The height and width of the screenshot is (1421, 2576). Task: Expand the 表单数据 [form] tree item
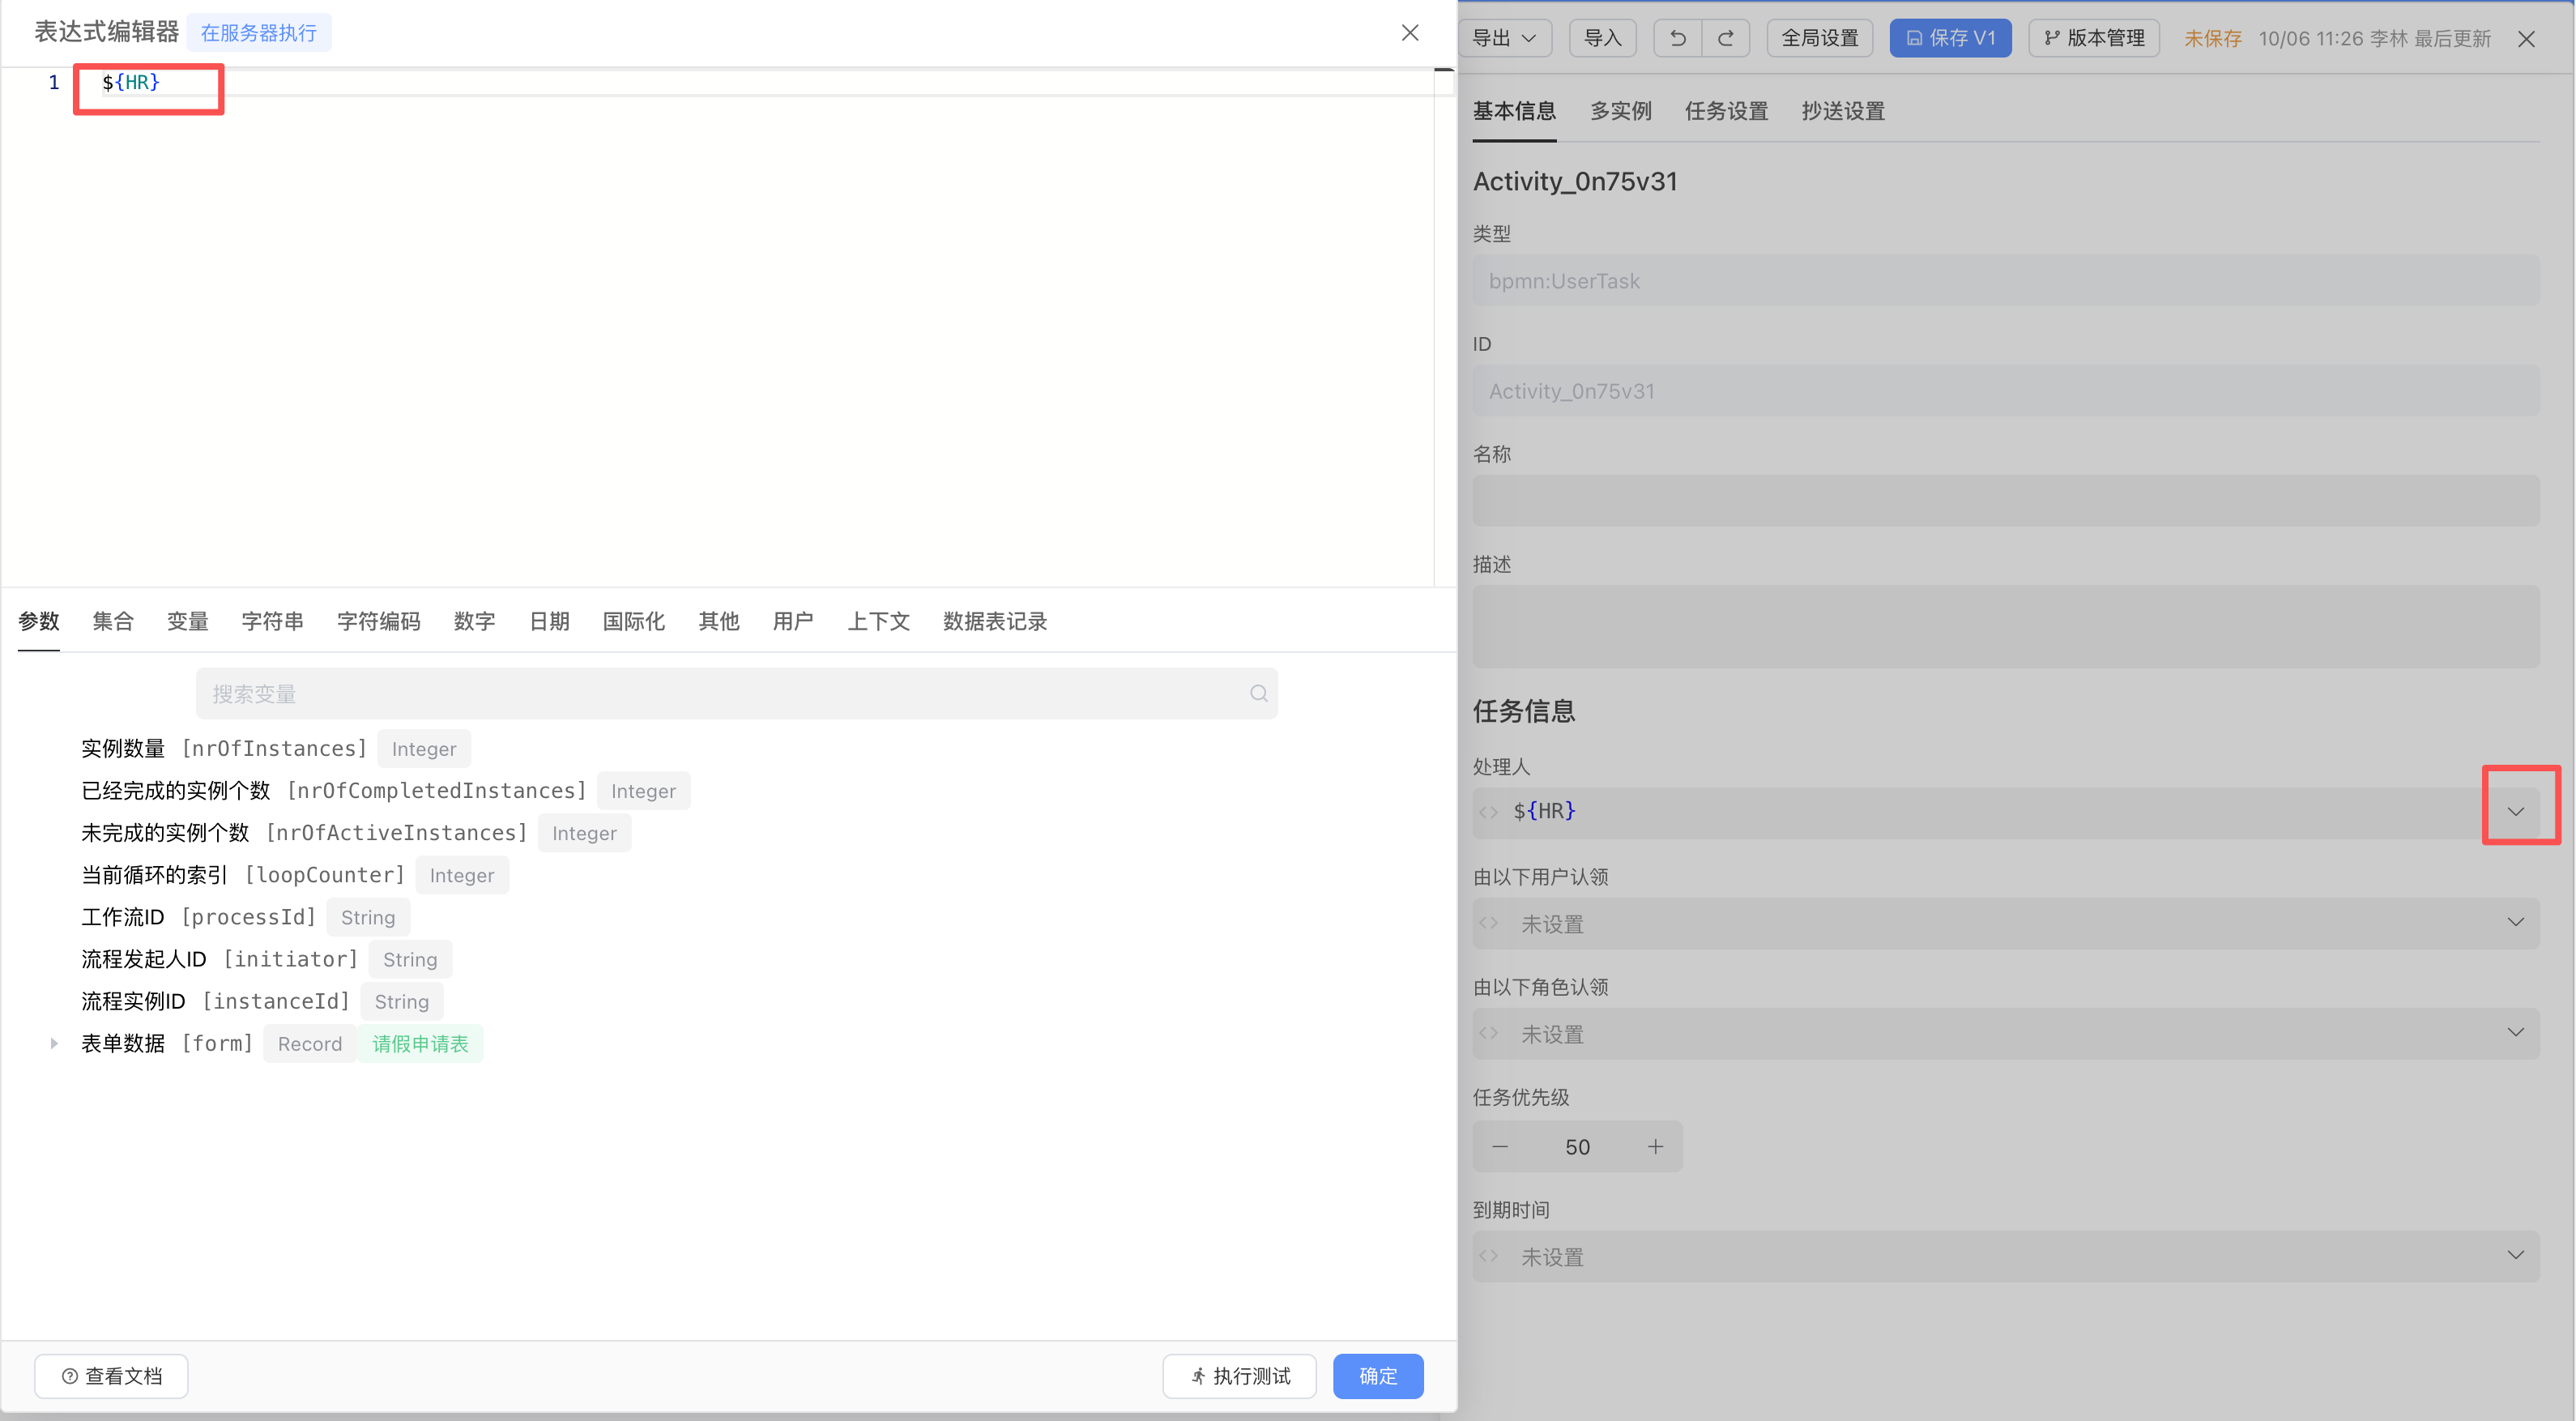pos(54,1043)
